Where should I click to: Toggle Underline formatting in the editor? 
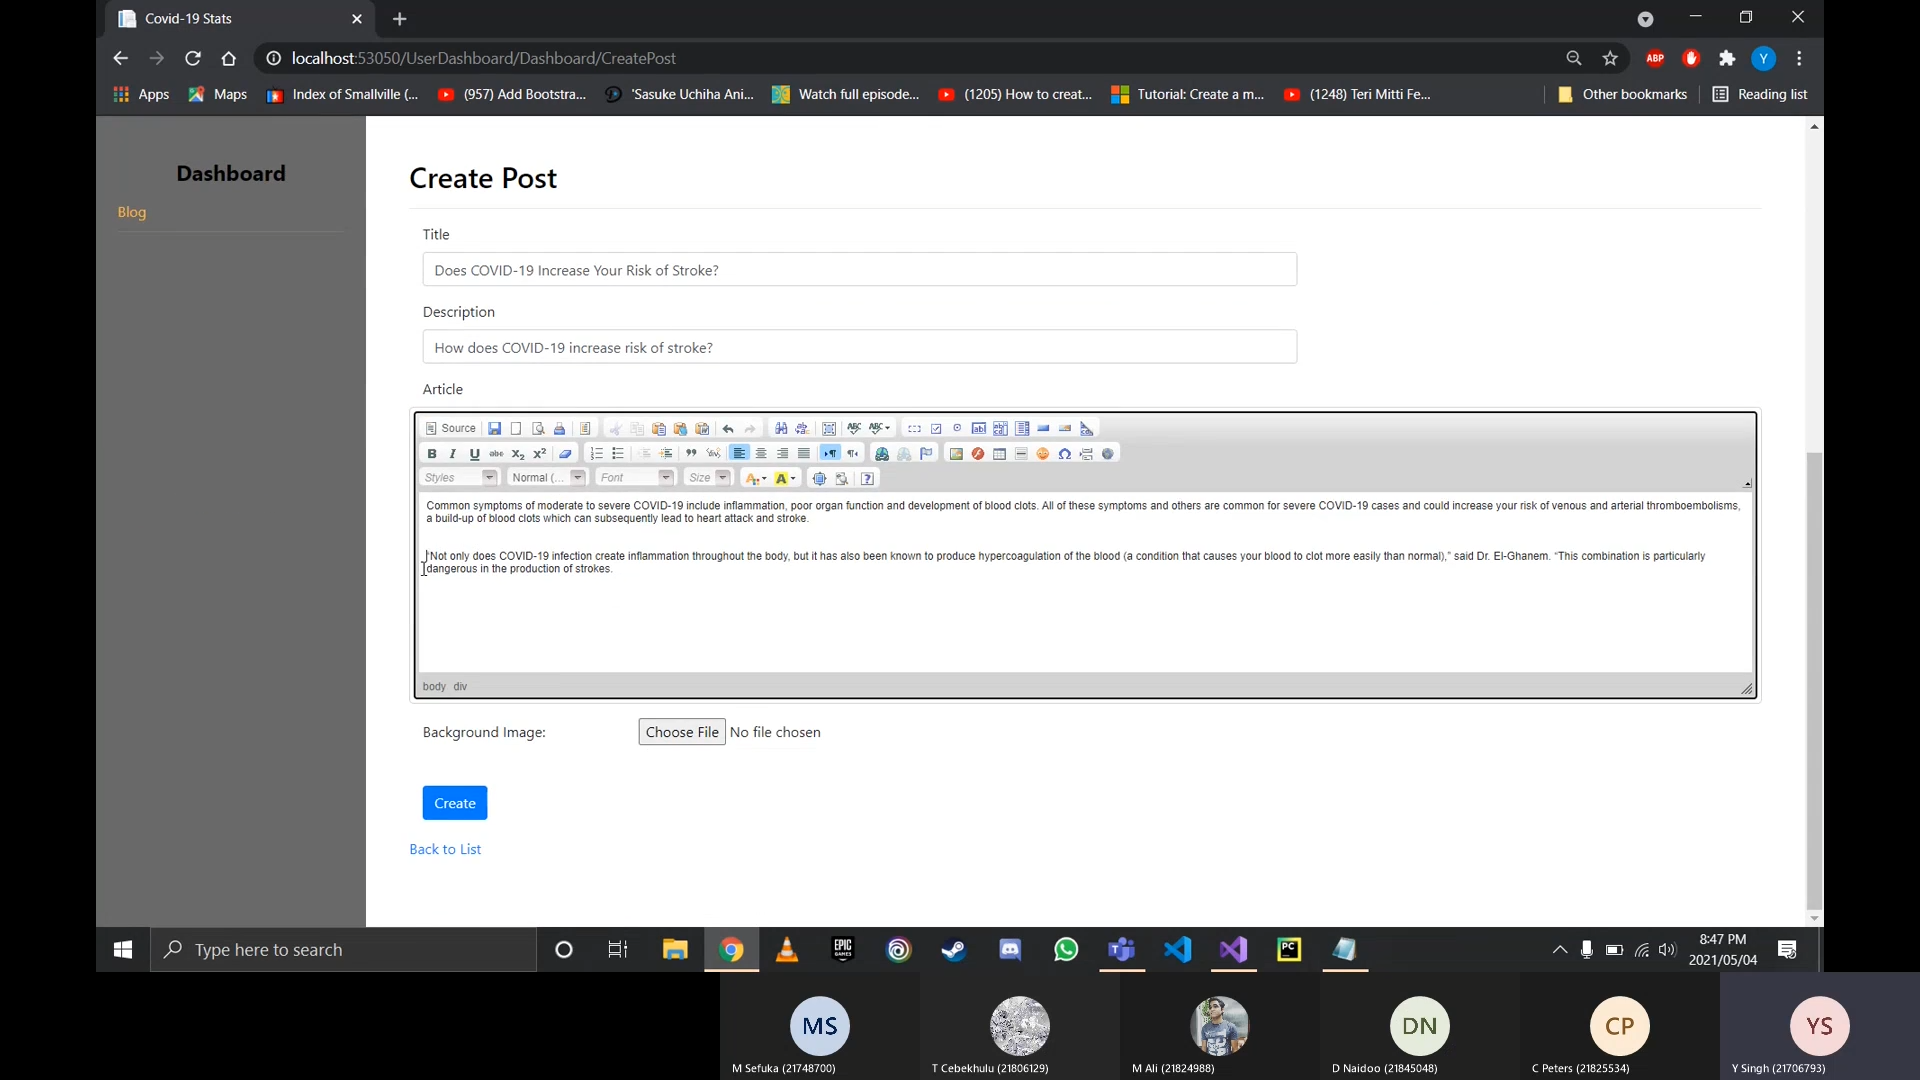[475, 454]
